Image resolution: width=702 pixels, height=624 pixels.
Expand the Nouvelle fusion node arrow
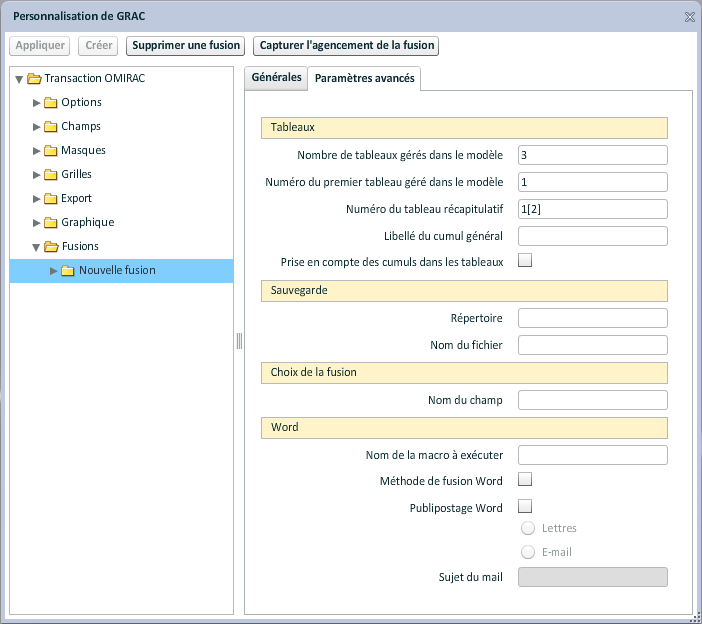[55, 270]
